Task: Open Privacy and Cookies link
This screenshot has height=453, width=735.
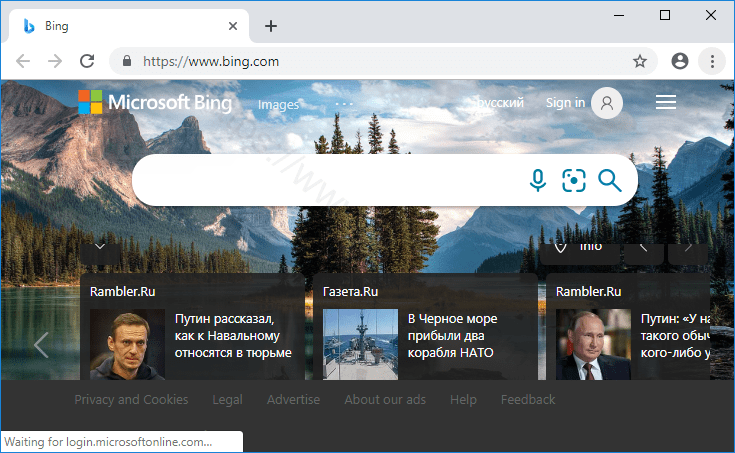Action: pos(131,400)
